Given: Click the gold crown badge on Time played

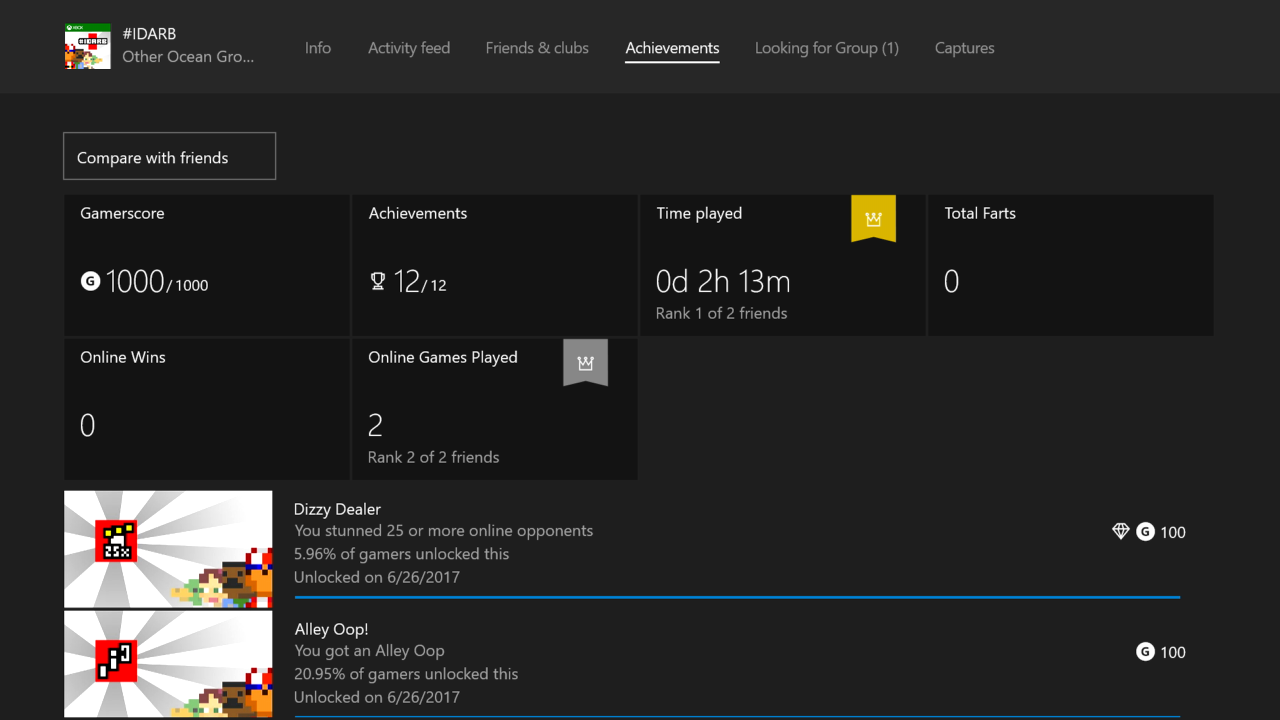Looking at the screenshot, I should click(x=873, y=218).
